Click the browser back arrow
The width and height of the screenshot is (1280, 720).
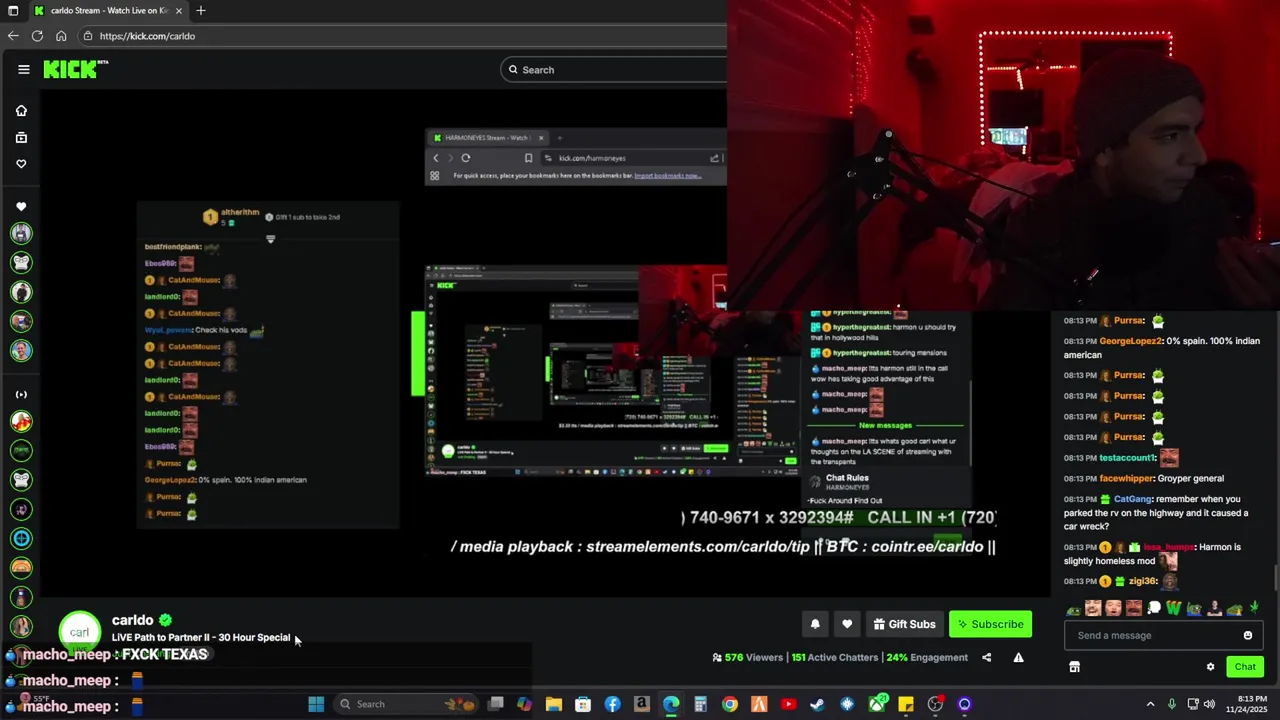pyautogui.click(x=13, y=36)
